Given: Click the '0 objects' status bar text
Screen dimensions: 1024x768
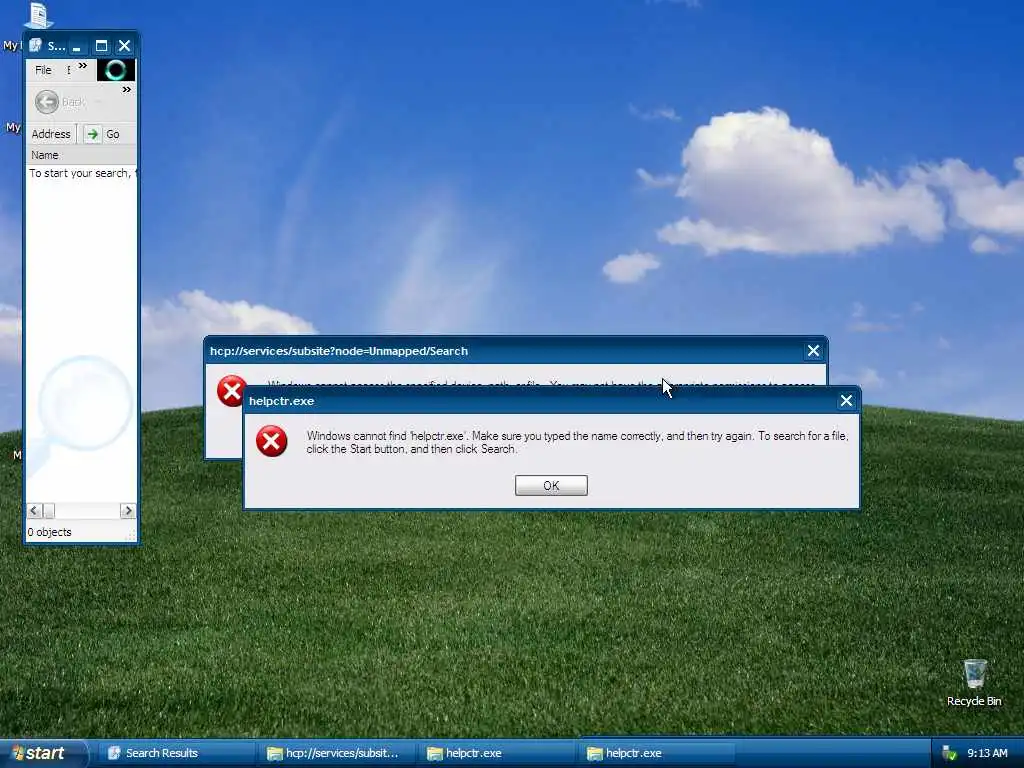Looking at the screenshot, I should 50,532.
